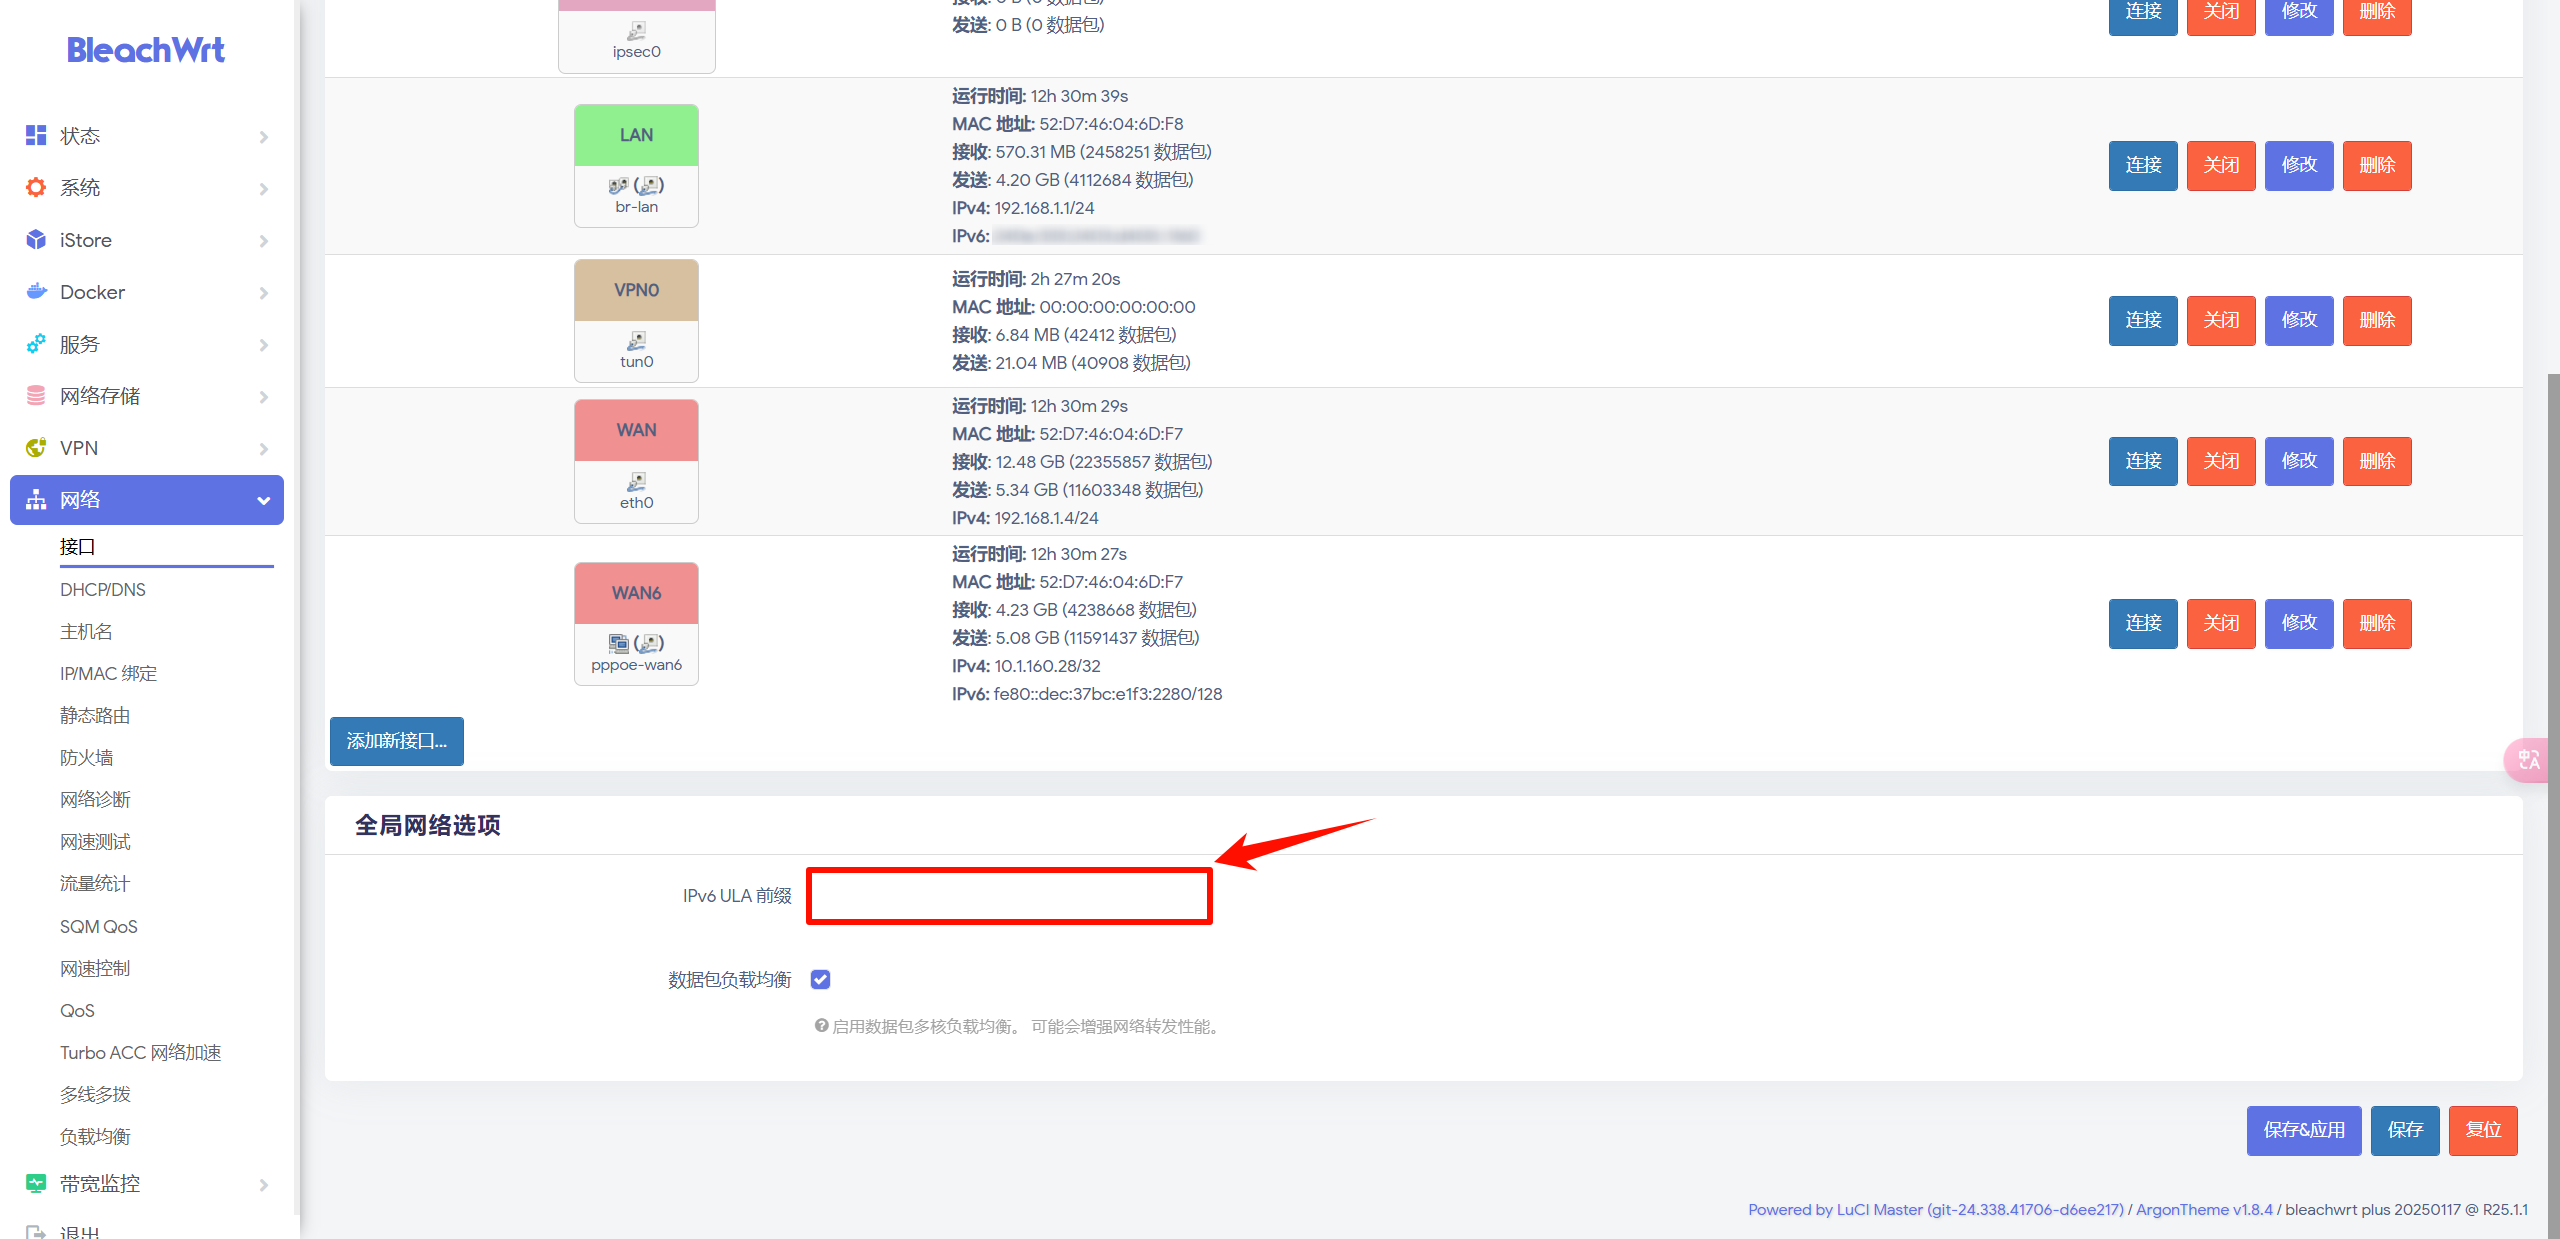Click the BleachWrt logo

coord(146,50)
